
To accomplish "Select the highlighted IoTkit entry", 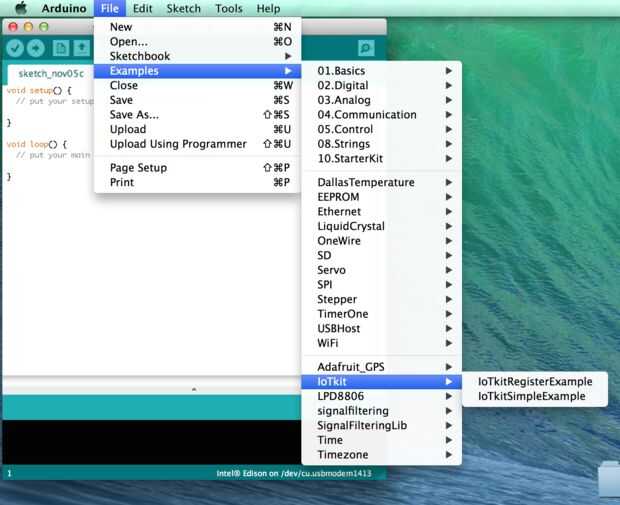I will coord(382,382).
